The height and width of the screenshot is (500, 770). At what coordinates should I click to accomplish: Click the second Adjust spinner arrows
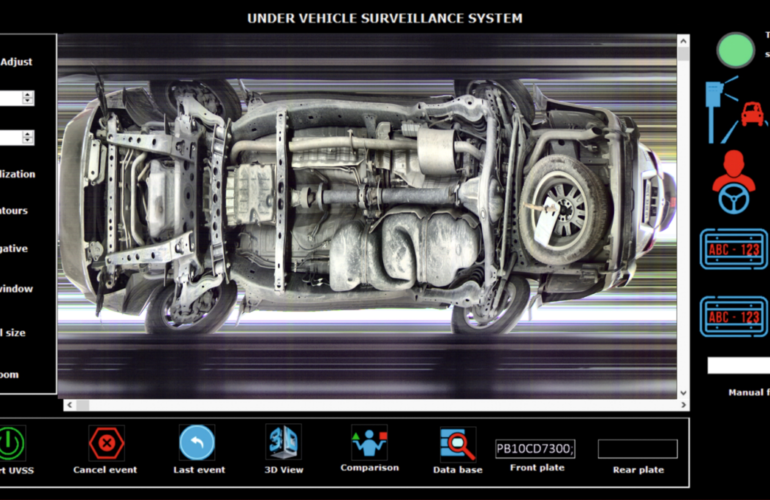[x=28, y=138]
